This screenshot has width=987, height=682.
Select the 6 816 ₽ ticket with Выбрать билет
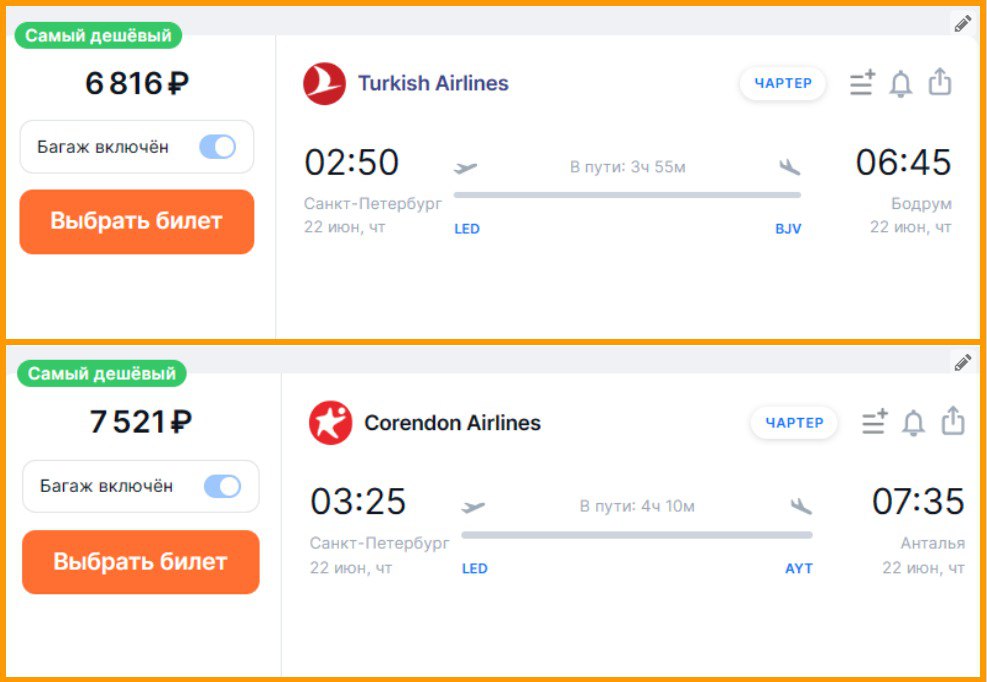click(137, 222)
